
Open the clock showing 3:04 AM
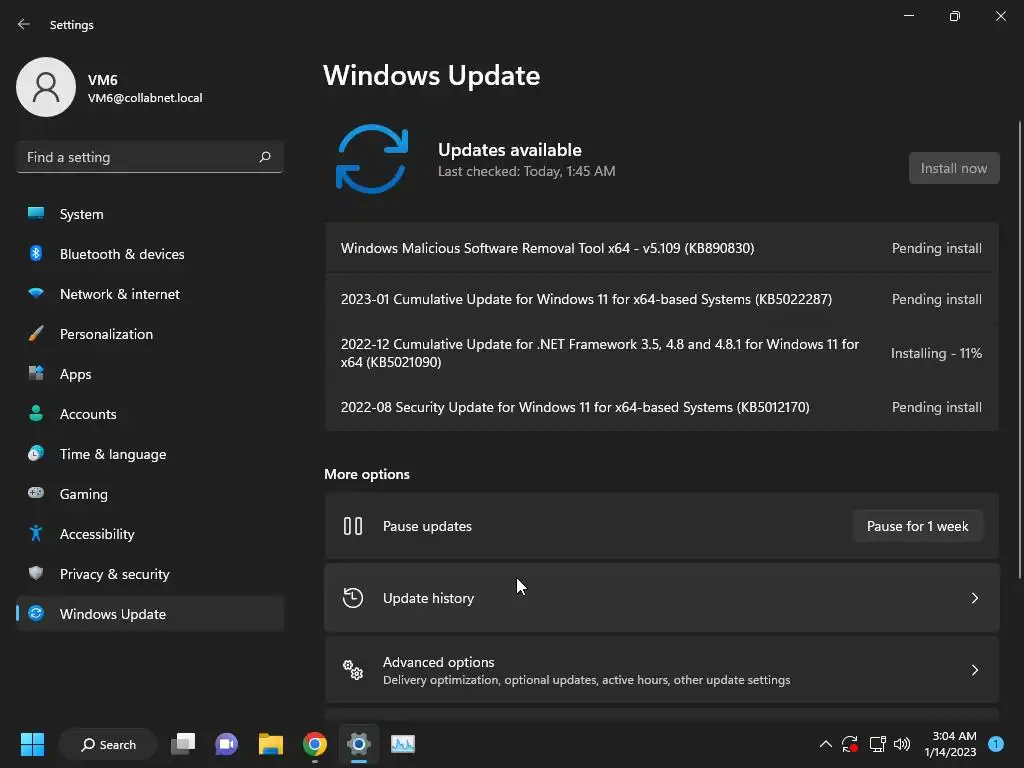point(950,744)
